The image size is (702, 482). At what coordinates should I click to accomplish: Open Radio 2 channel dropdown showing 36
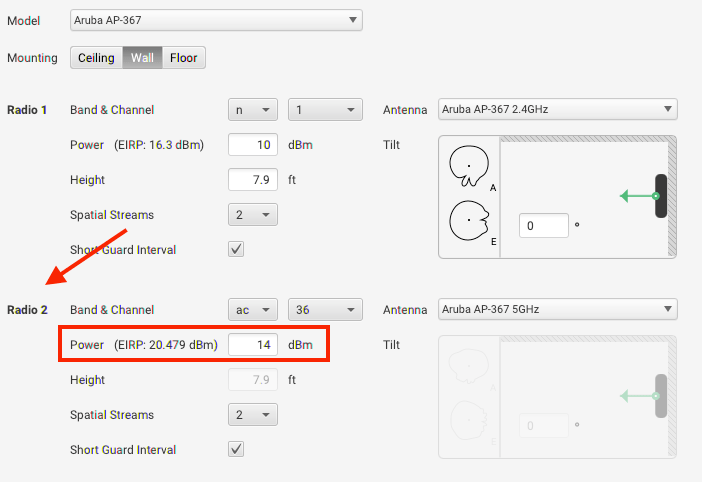[325, 310]
